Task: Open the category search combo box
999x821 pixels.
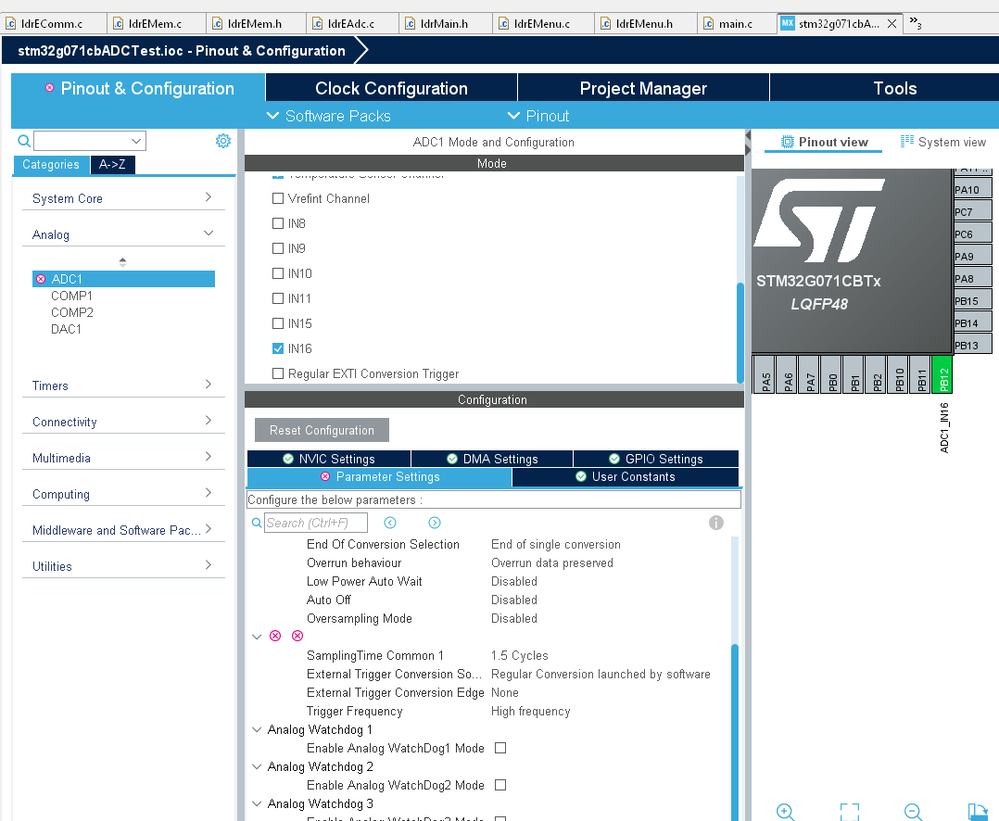Action: (90, 141)
